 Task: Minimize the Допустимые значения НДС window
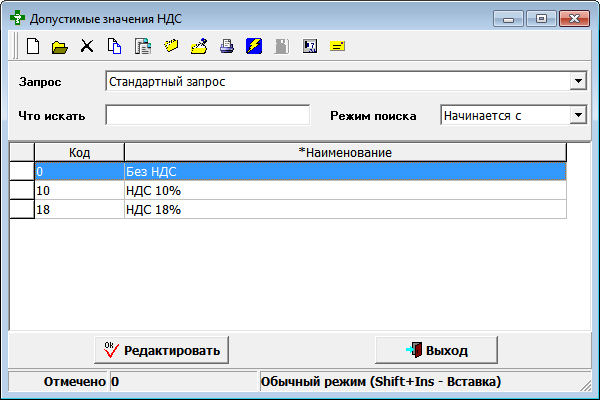[x=508, y=18]
